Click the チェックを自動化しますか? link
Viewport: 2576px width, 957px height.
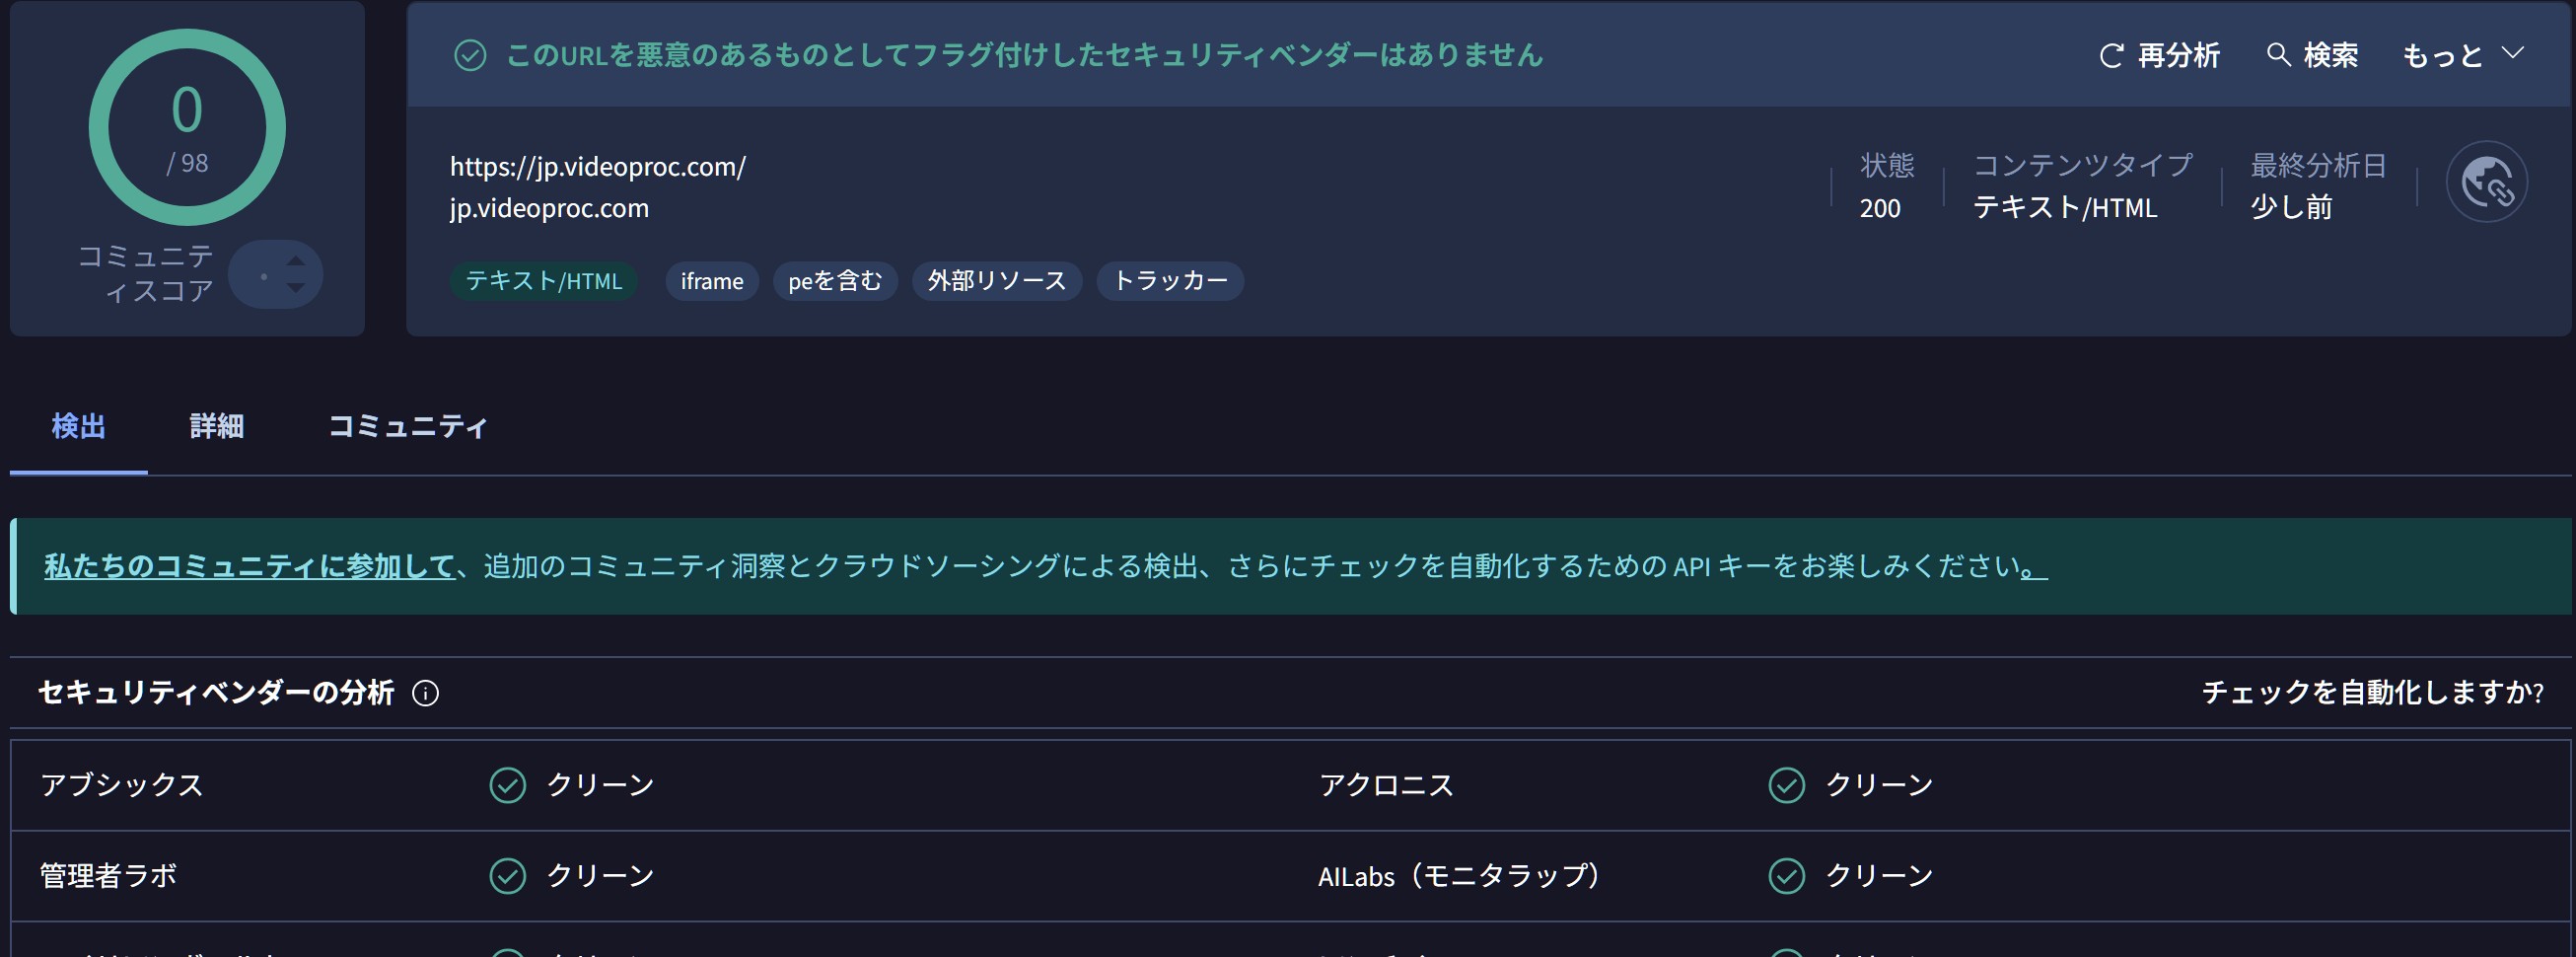(x=2372, y=692)
